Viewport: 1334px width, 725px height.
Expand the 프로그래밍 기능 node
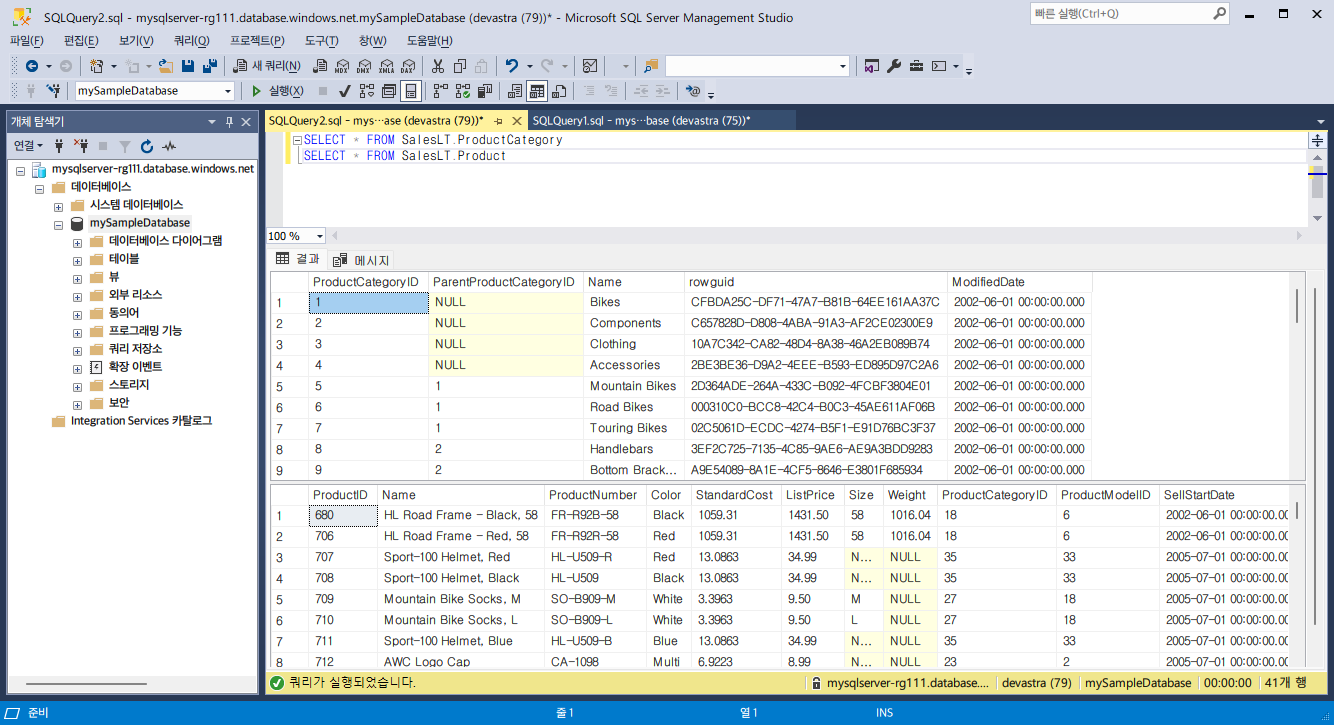77,331
